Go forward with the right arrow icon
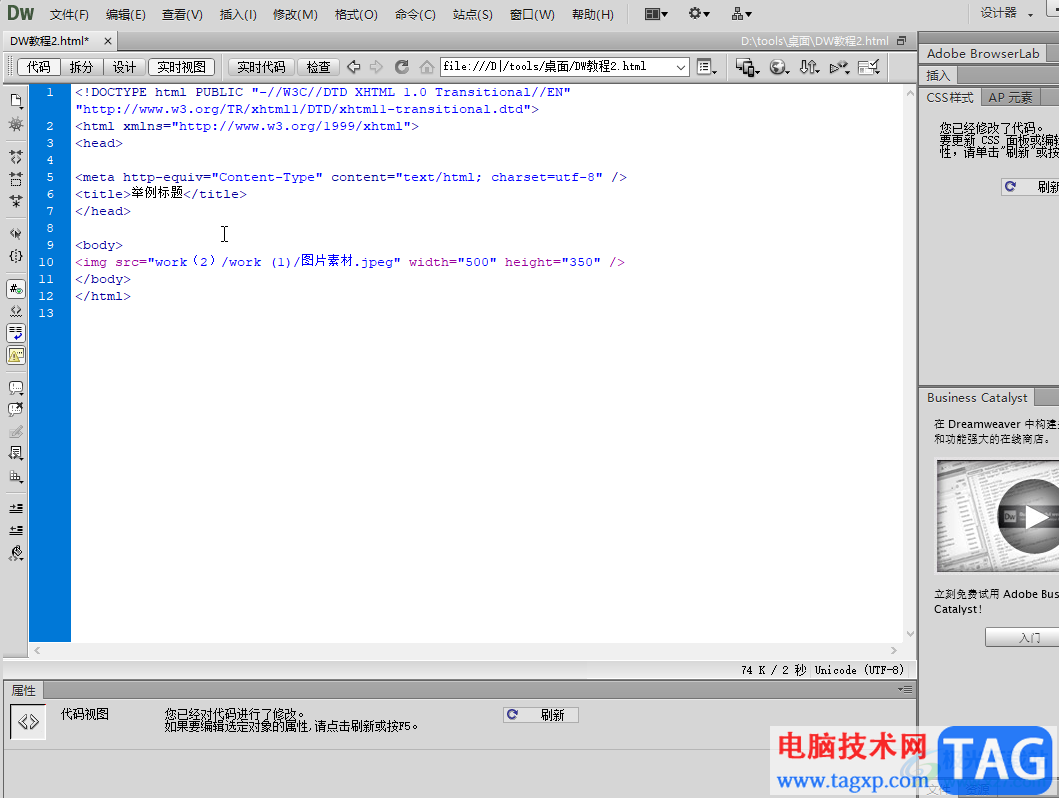The height and width of the screenshot is (798, 1059). pyautogui.click(x=376, y=67)
